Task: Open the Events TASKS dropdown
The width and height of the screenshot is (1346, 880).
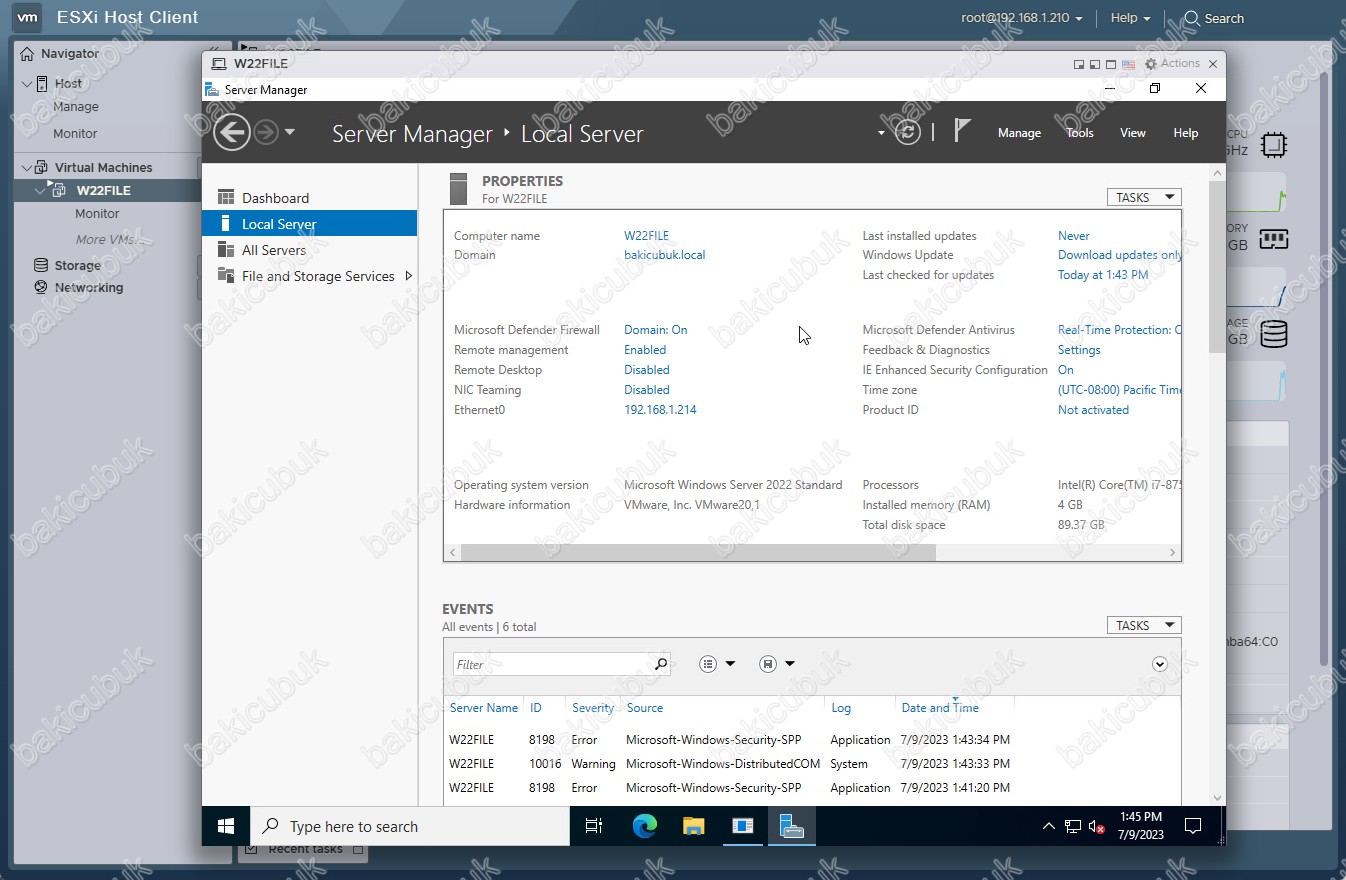Action: [x=1144, y=625]
